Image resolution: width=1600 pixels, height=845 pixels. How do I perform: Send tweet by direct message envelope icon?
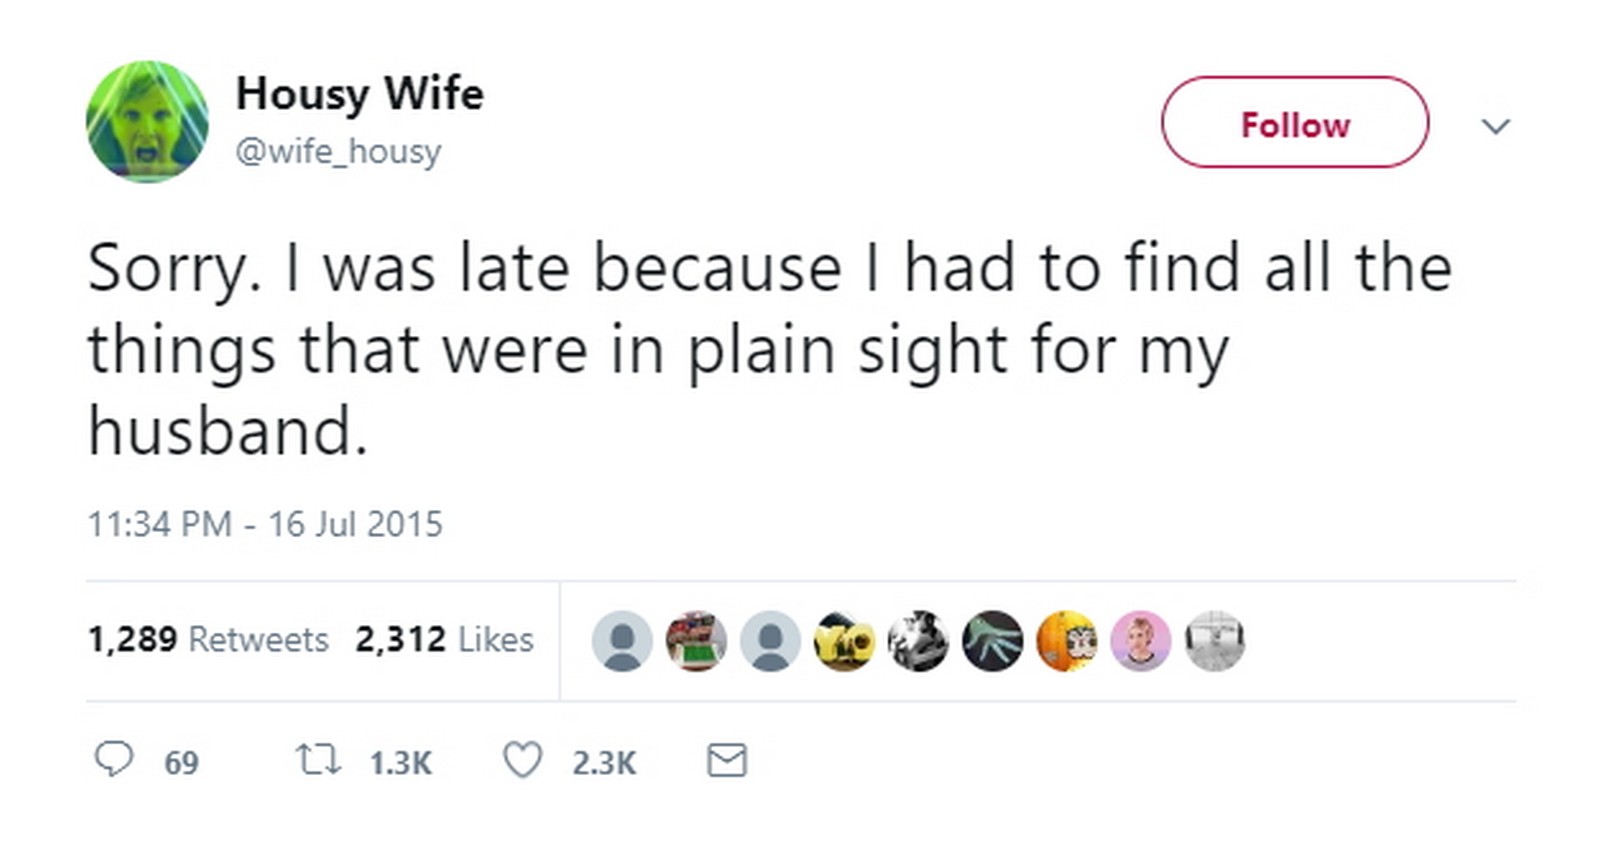click(x=727, y=761)
